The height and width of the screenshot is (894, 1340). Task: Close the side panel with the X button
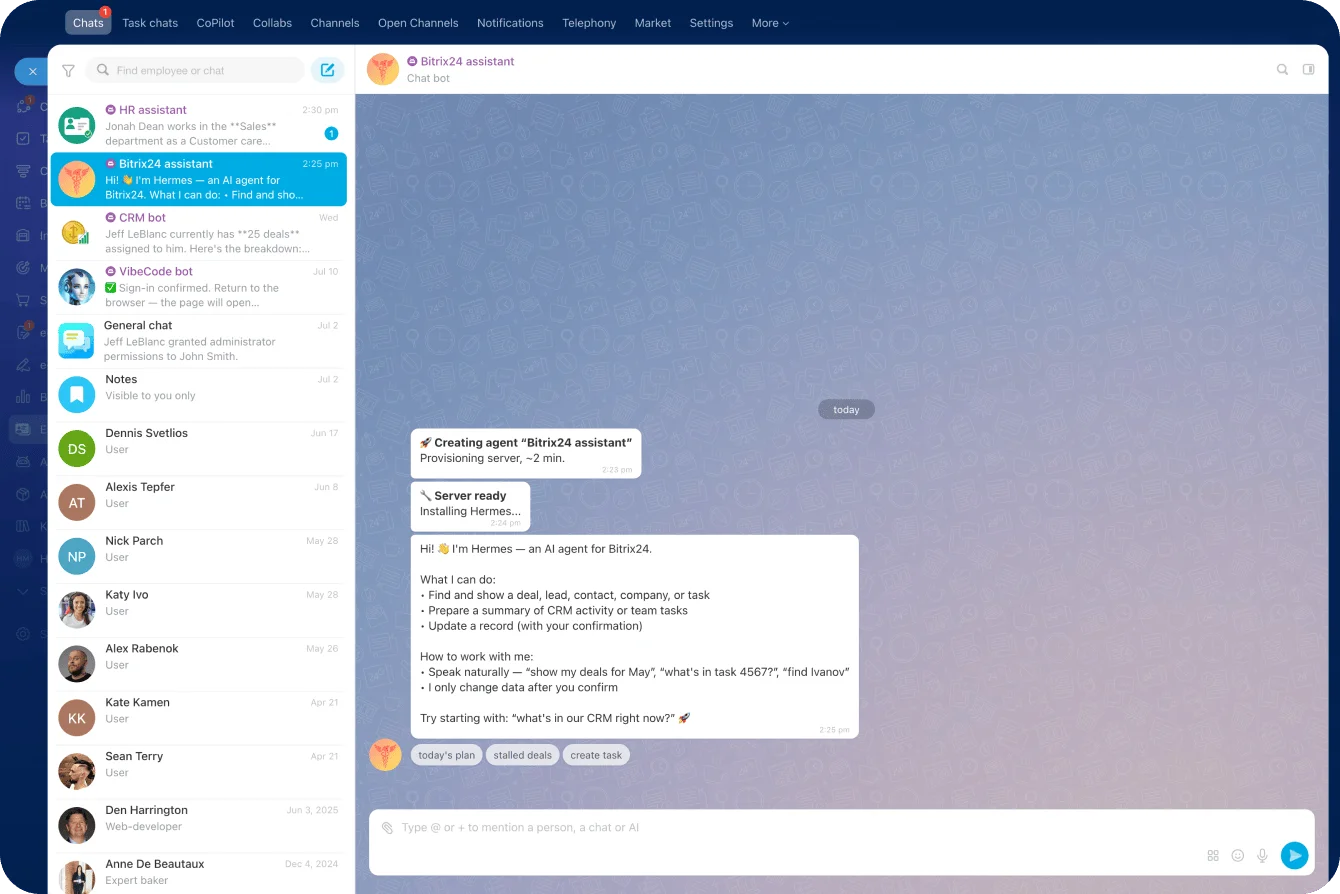(x=32, y=71)
